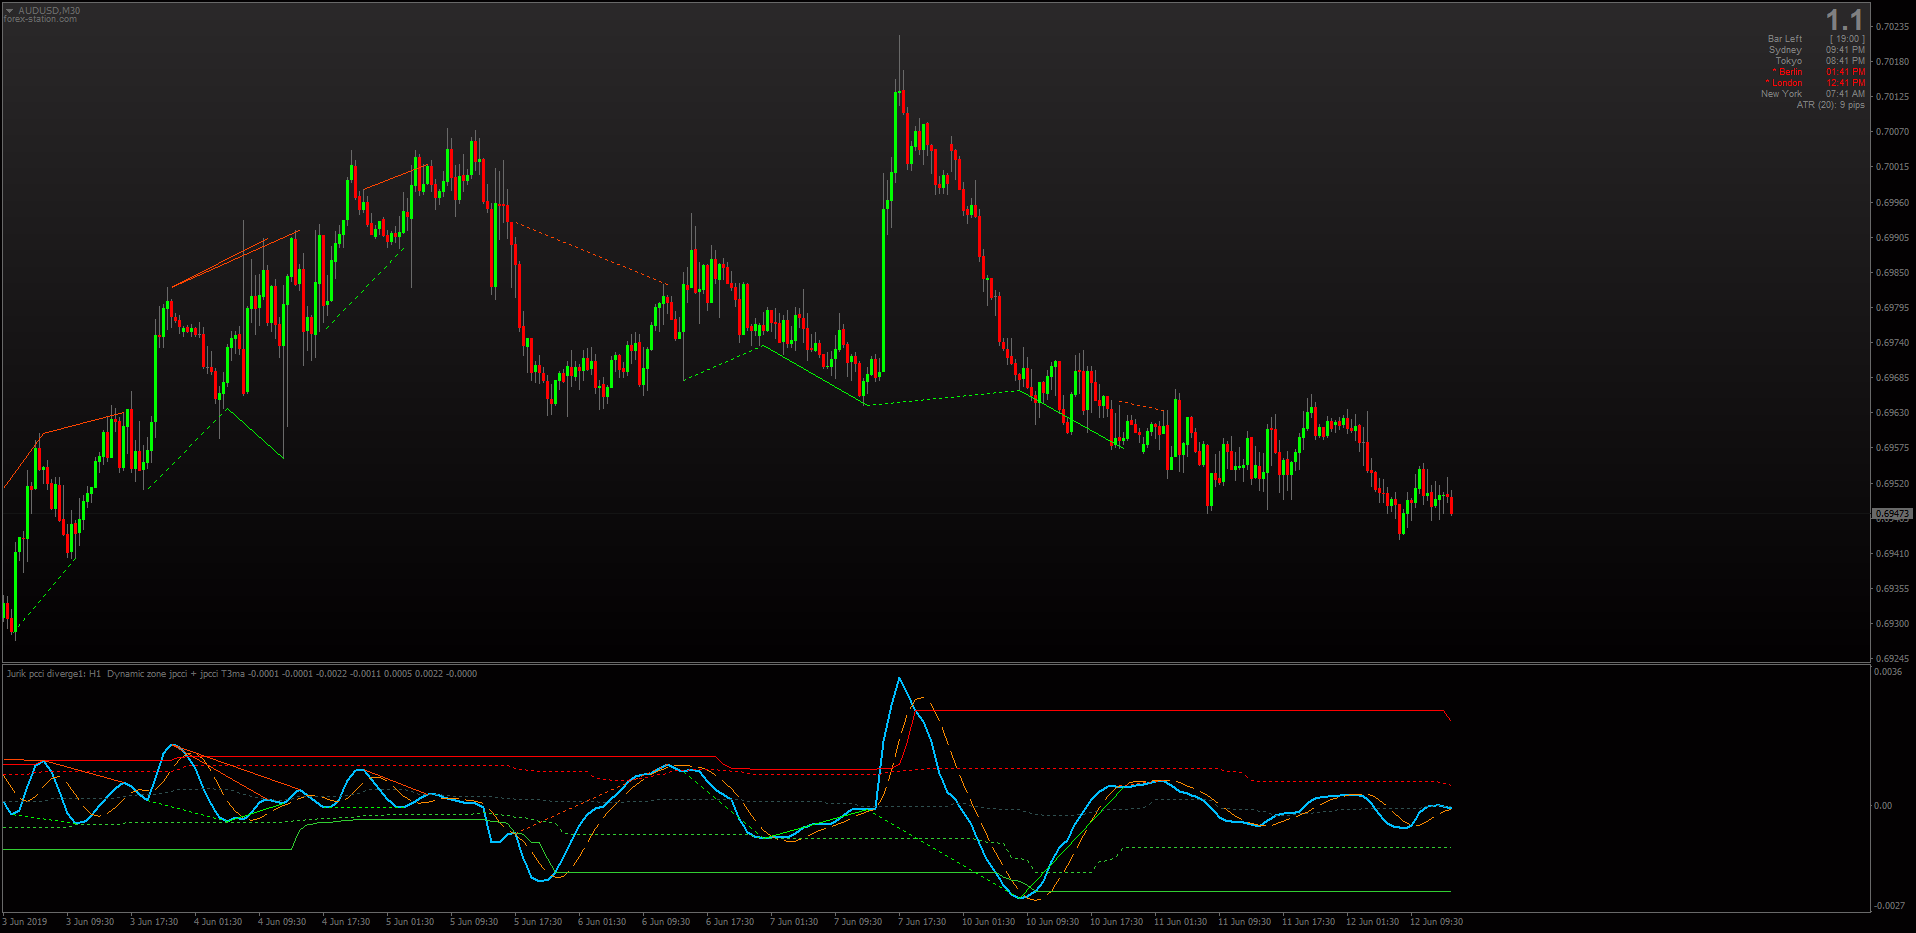Click the 0.00 level on indicator scale
This screenshot has height=933, width=1916.
(1883, 806)
